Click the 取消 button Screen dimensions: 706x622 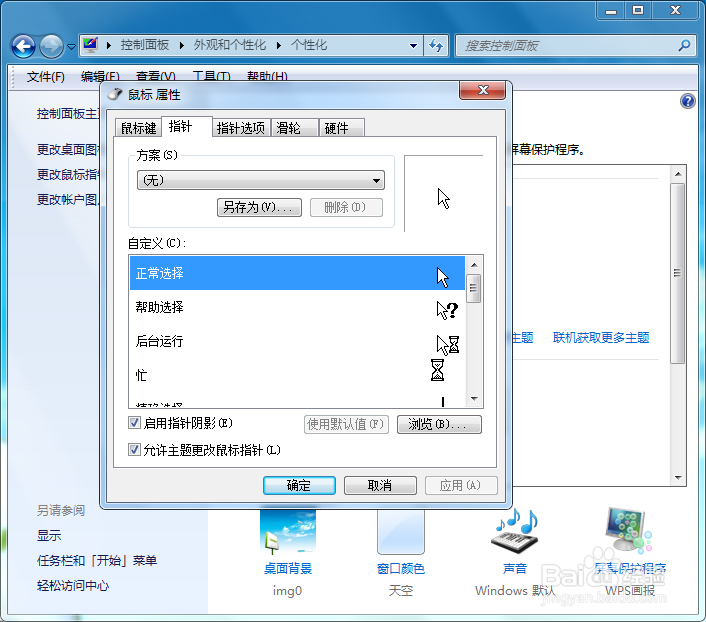click(x=380, y=486)
